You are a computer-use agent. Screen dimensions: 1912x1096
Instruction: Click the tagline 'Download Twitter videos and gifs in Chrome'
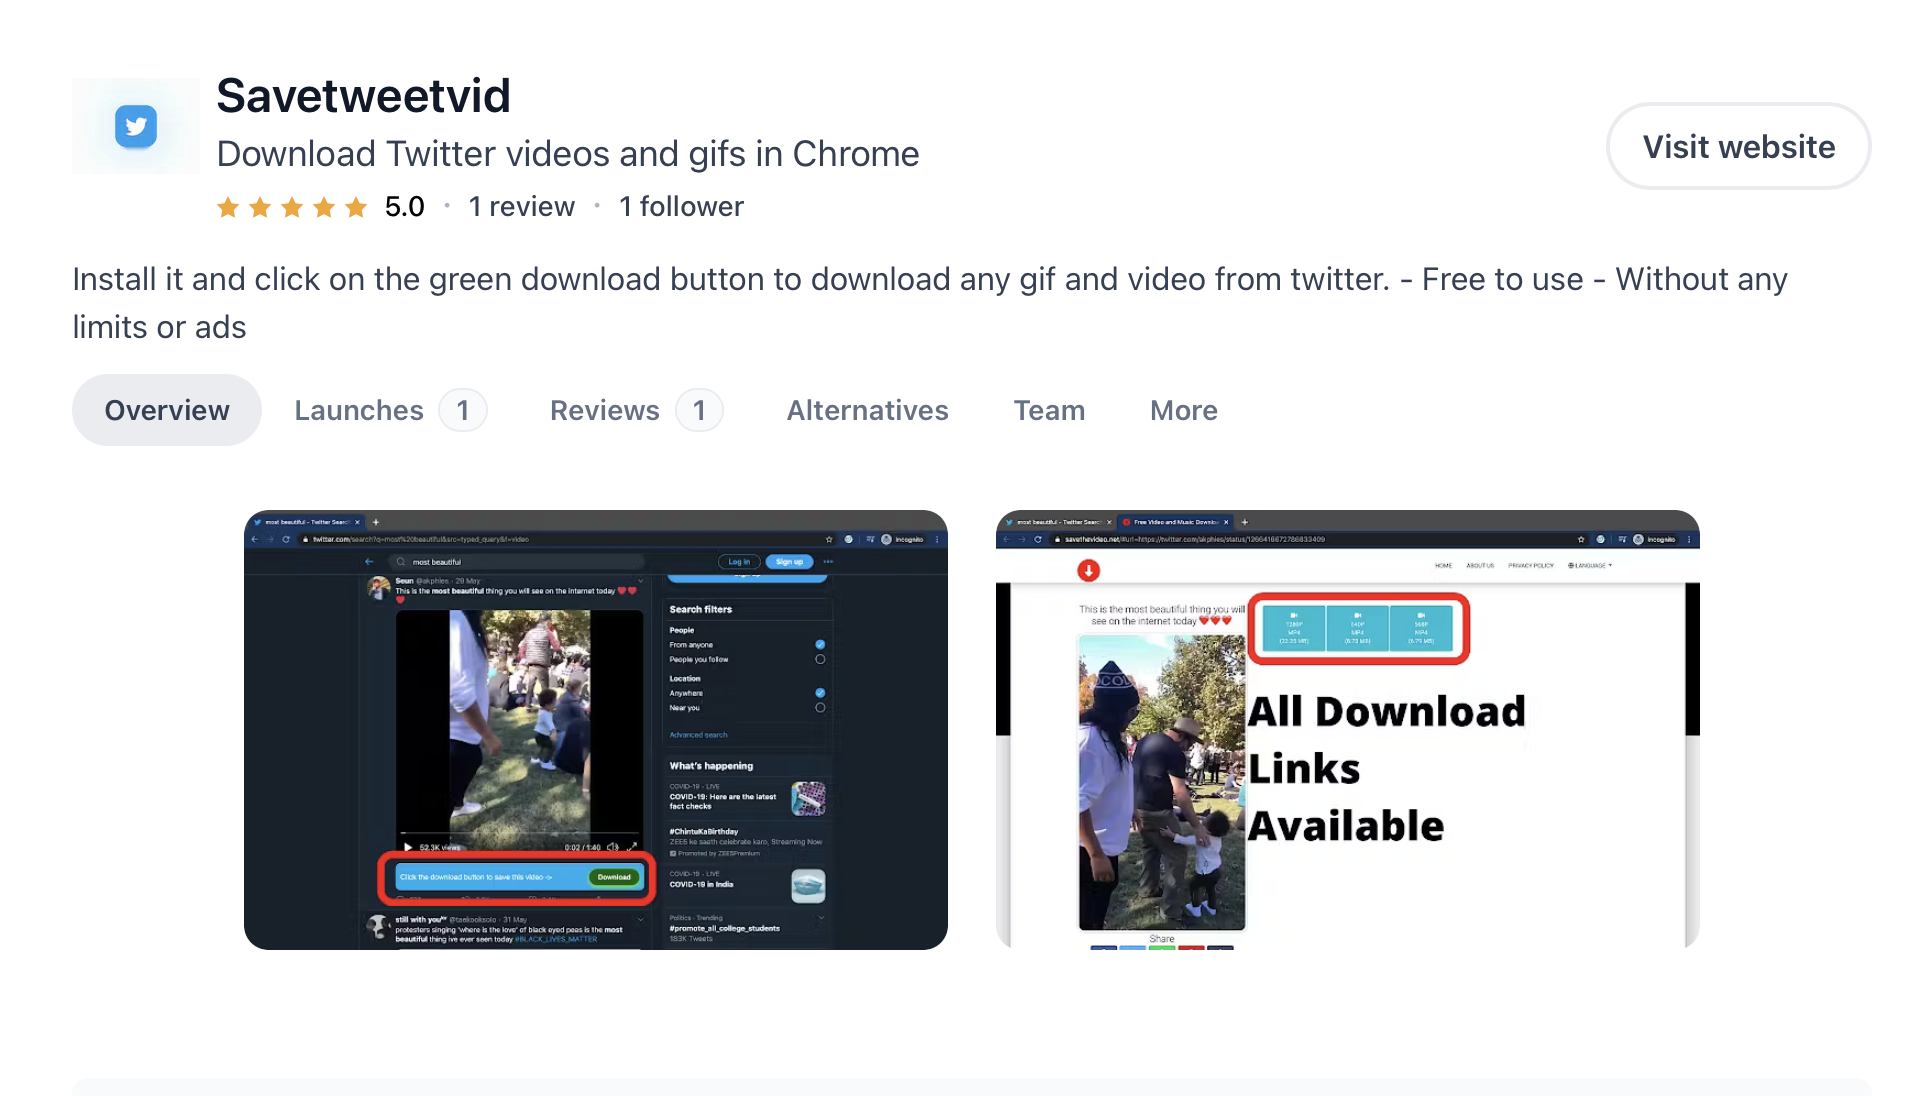(x=567, y=154)
